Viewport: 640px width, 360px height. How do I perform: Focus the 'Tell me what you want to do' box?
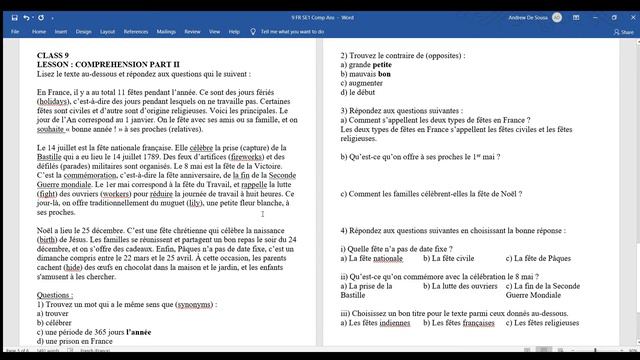[x=292, y=31]
